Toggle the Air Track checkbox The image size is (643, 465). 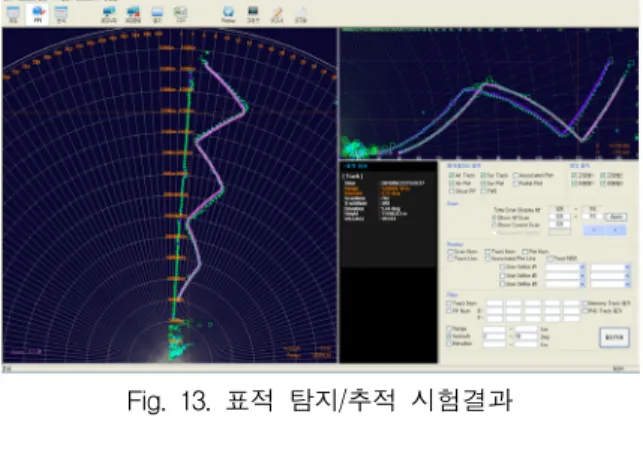[451, 176]
